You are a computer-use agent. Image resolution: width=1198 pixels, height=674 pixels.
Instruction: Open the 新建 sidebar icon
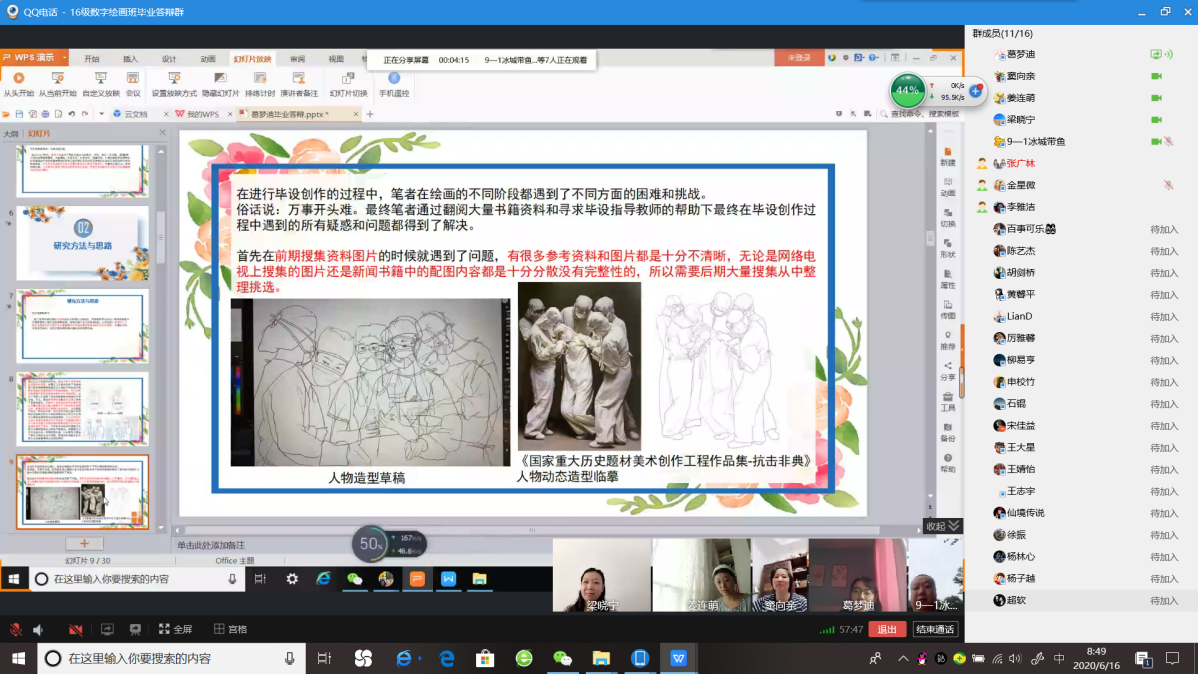tap(947, 154)
